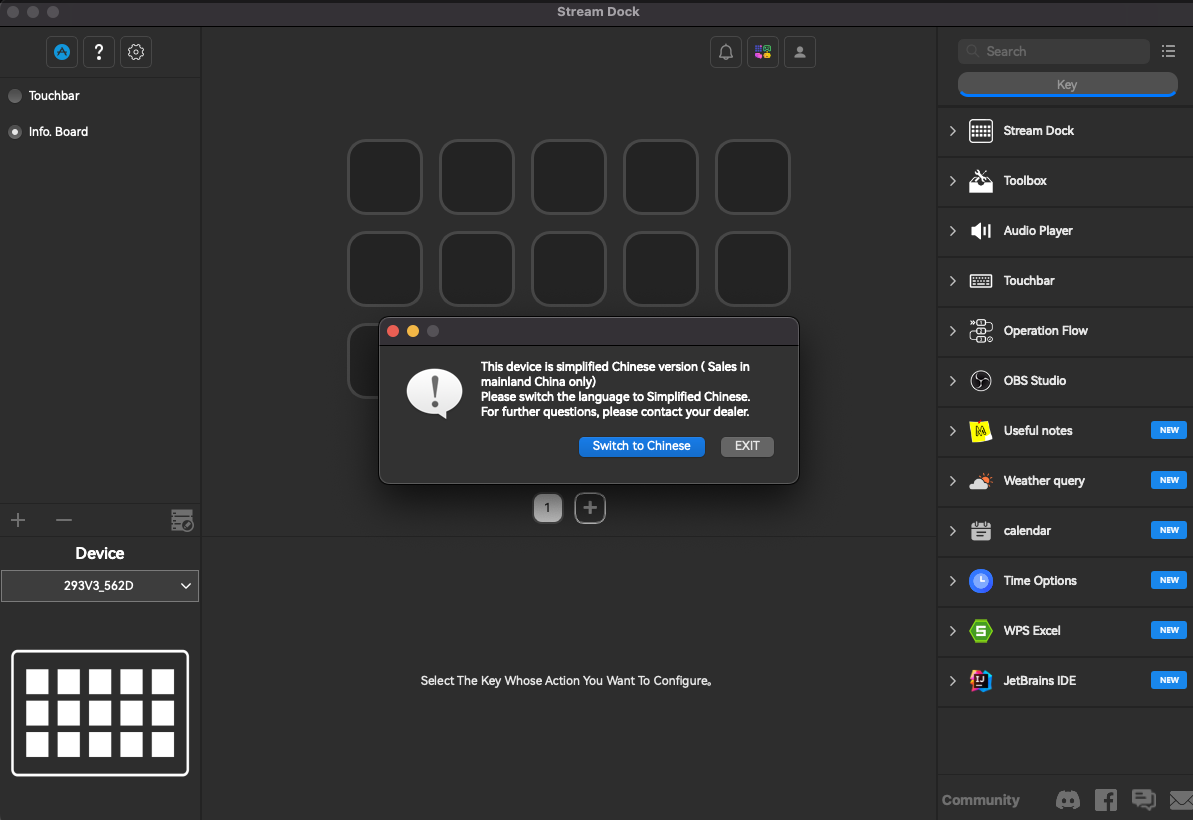The width and height of the screenshot is (1193, 820).
Task: Expand the Weather query category chevron
Action: coord(953,481)
